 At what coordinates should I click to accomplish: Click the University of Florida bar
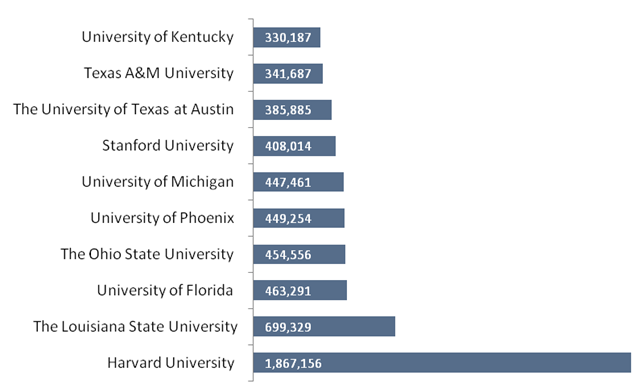[300, 290]
